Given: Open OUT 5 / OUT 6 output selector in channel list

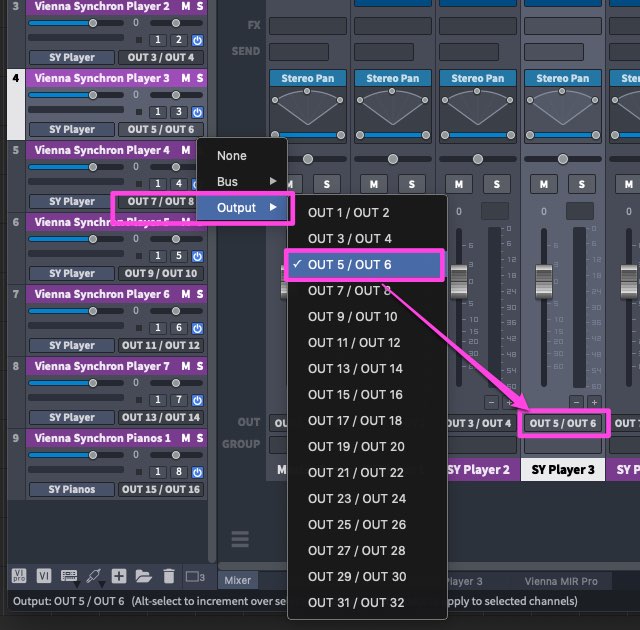Looking at the screenshot, I should click(161, 129).
